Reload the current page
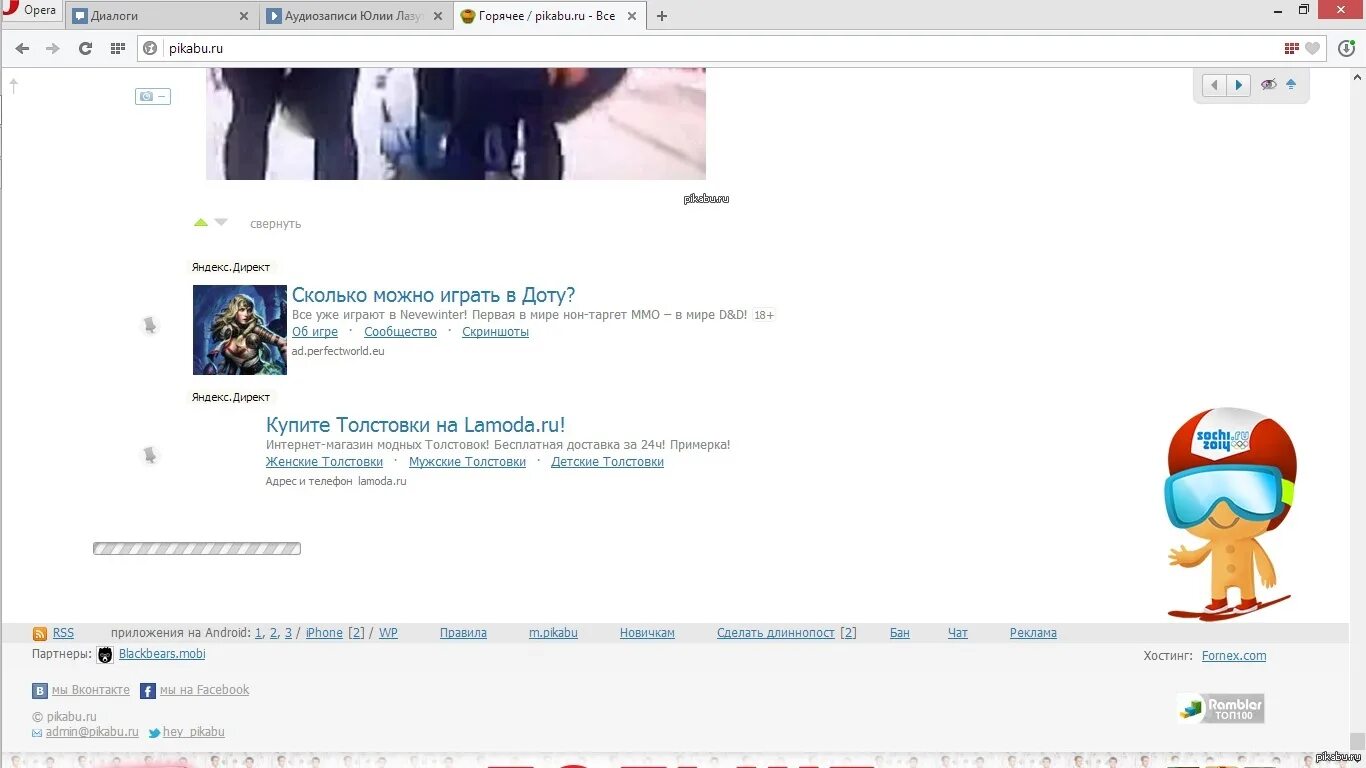 click(85, 48)
